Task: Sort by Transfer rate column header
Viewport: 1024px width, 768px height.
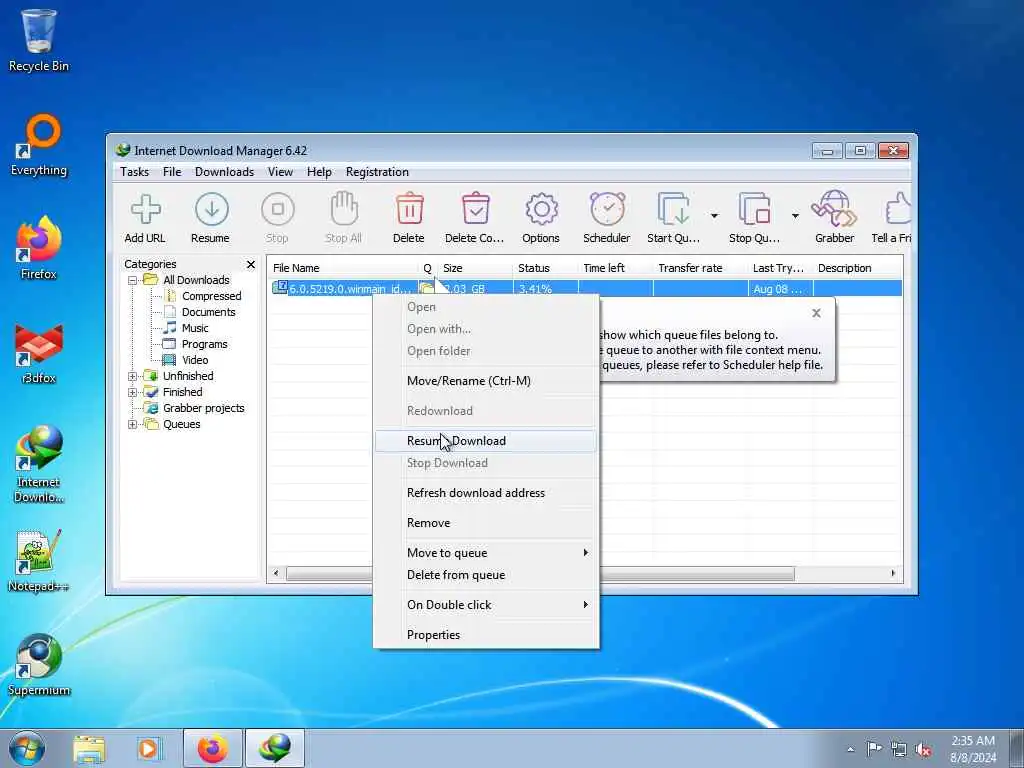Action: point(701,268)
